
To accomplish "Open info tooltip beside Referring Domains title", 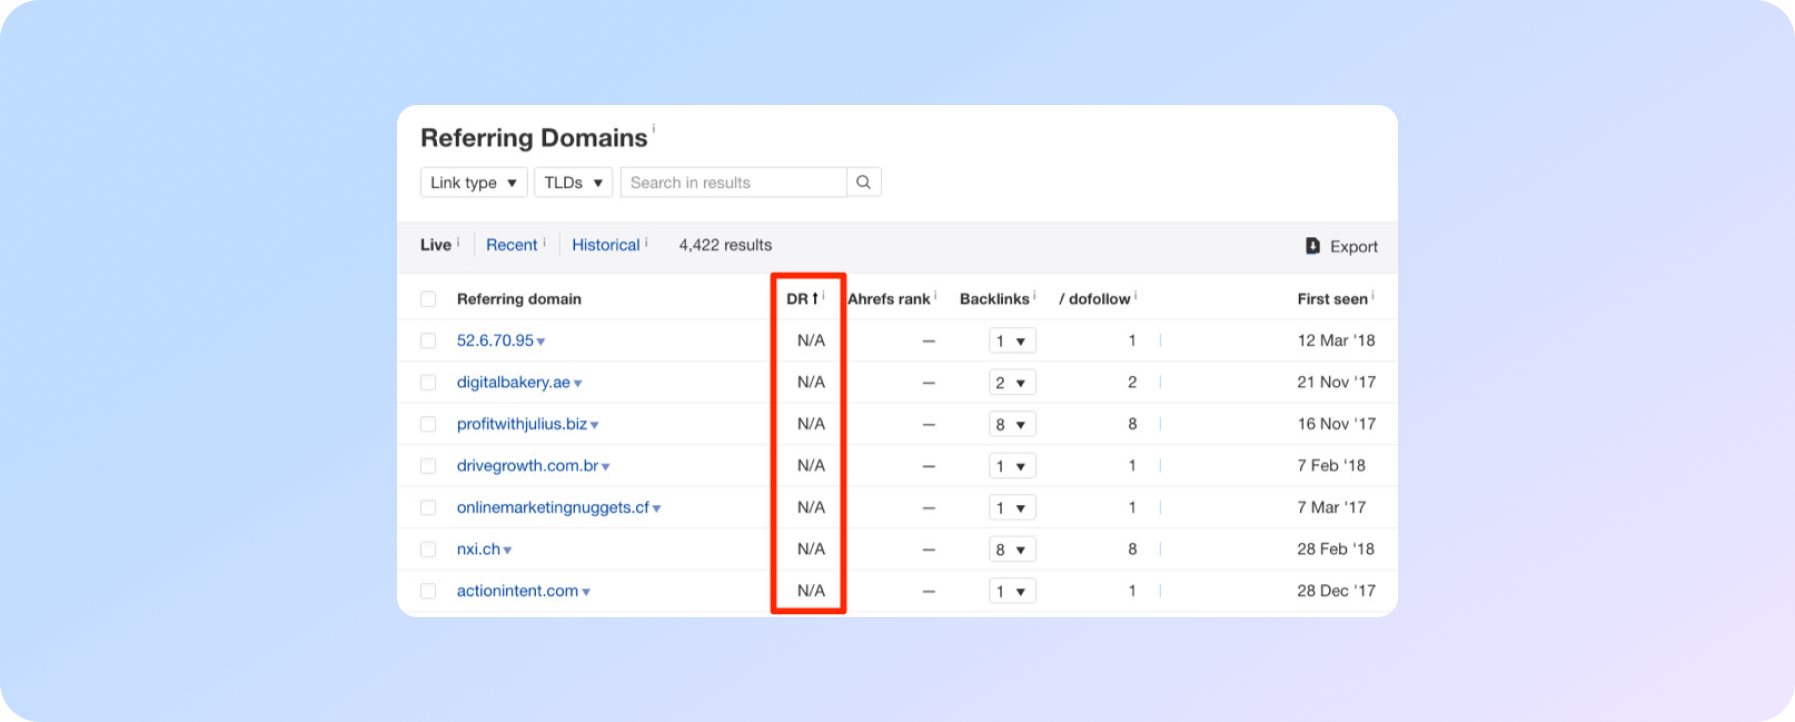I will point(654,128).
